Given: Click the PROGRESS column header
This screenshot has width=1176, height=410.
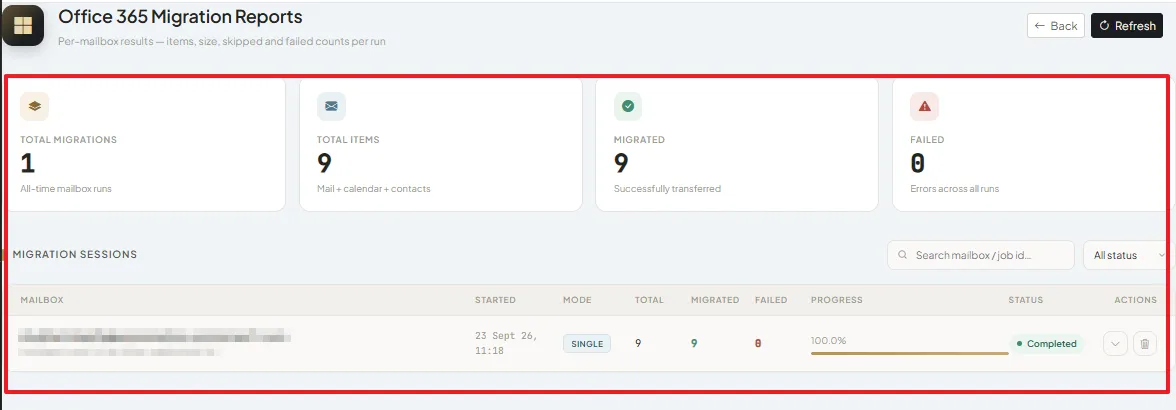Looking at the screenshot, I should point(836,300).
